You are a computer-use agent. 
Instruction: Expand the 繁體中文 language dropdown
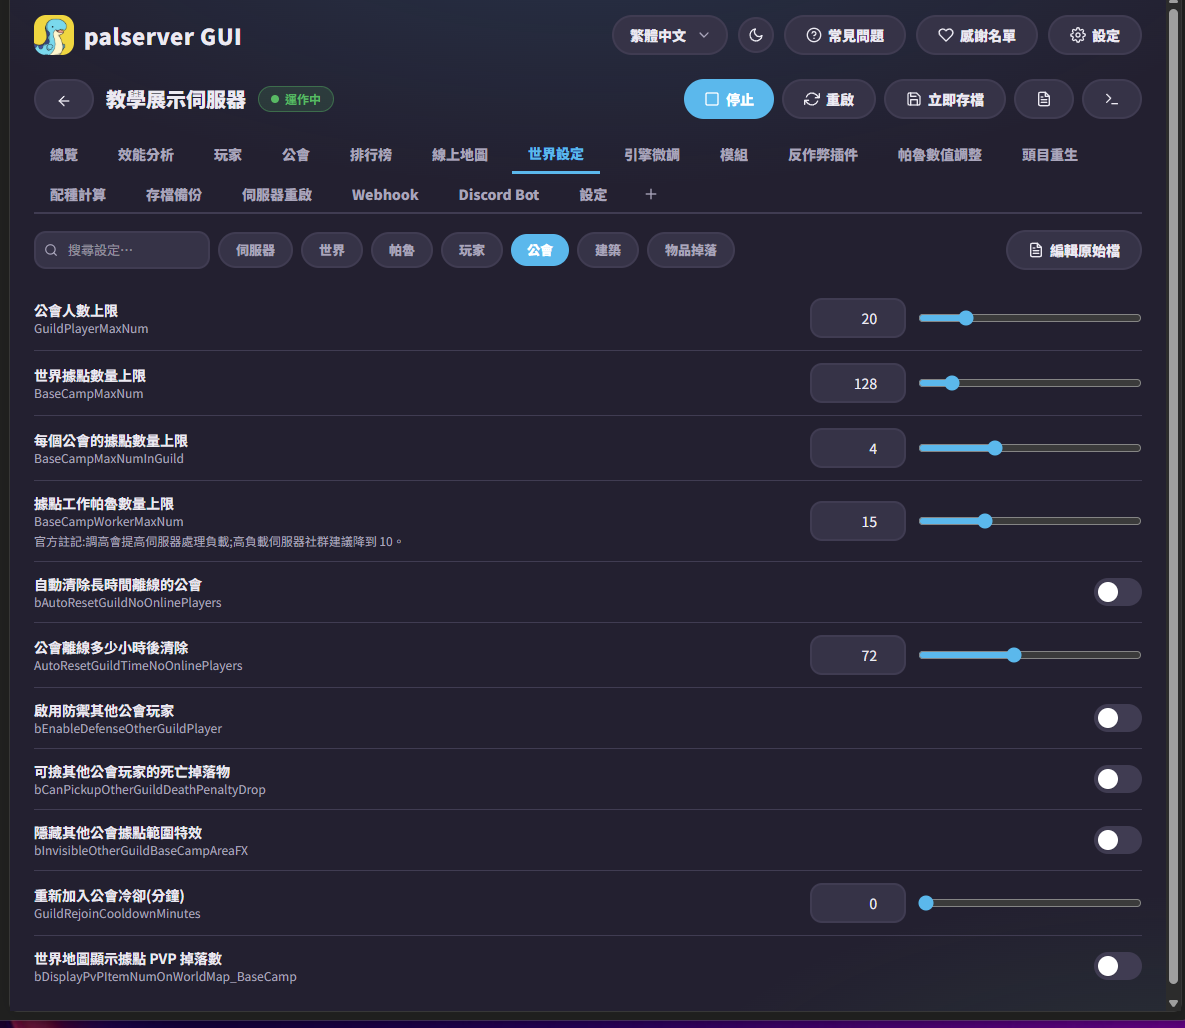670,36
